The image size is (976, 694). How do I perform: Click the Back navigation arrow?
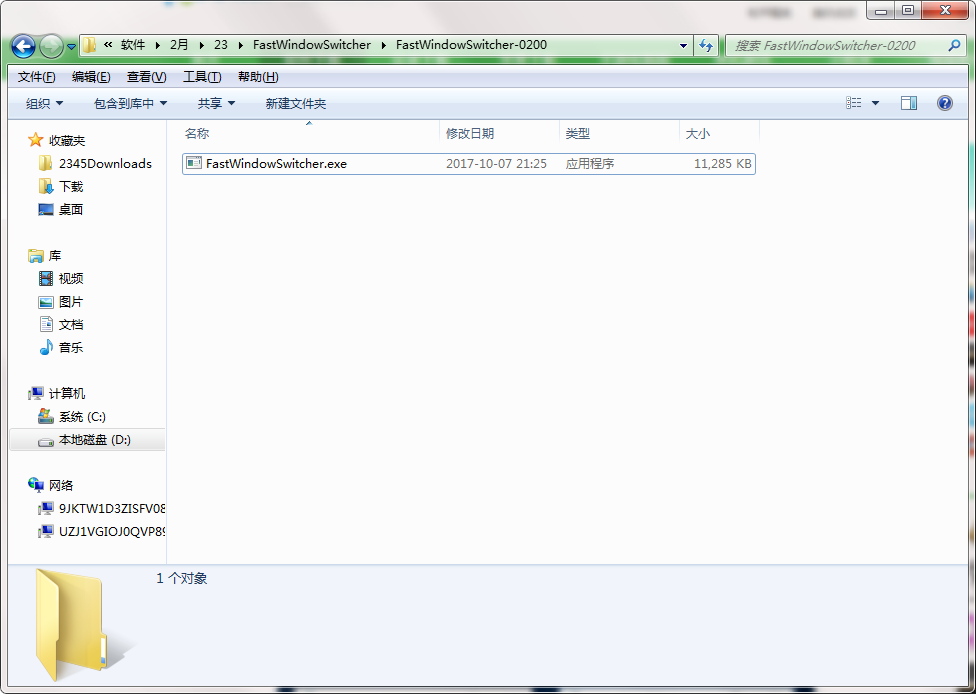coord(23,45)
